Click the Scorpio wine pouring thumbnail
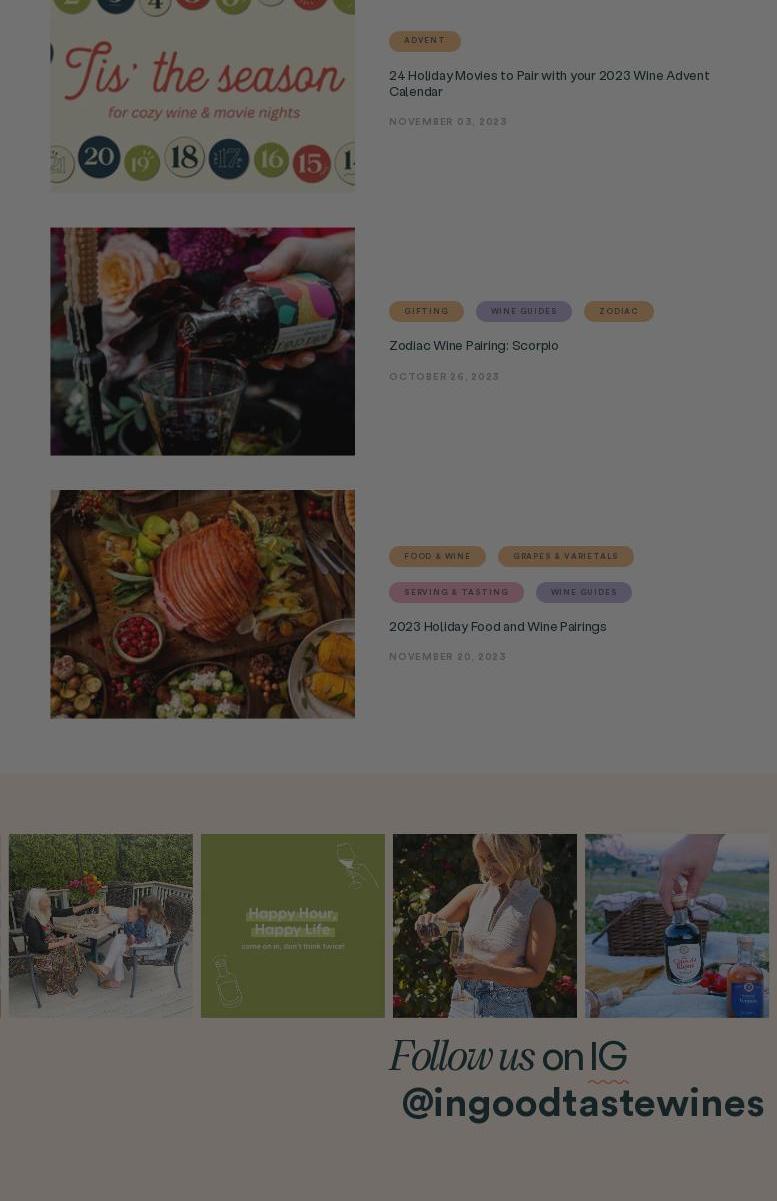This screenshot has width=777, height=1201. (202, 341)
